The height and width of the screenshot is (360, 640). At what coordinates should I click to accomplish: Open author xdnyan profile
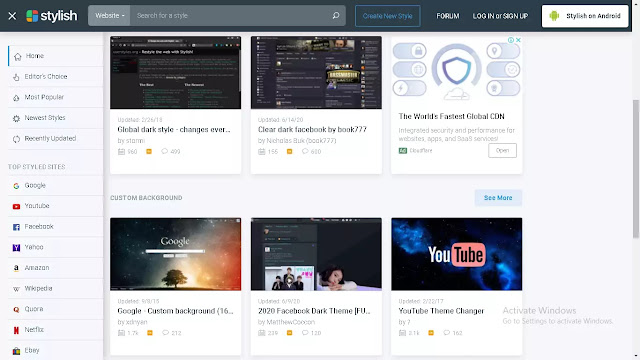point(137,322)
